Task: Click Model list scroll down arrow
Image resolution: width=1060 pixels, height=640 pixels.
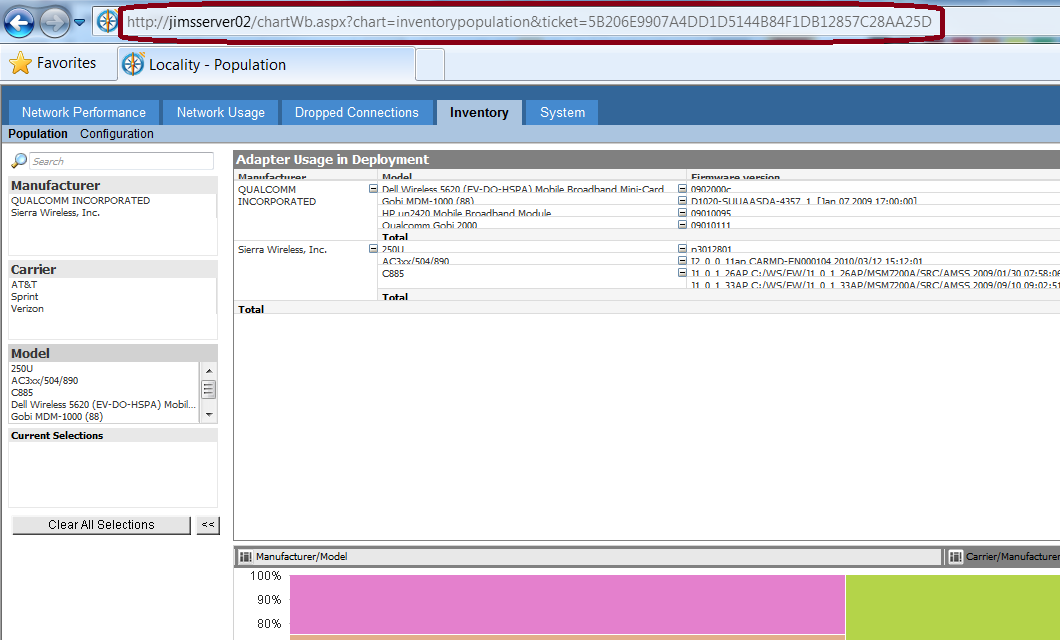Action: (x=209, y=415)
